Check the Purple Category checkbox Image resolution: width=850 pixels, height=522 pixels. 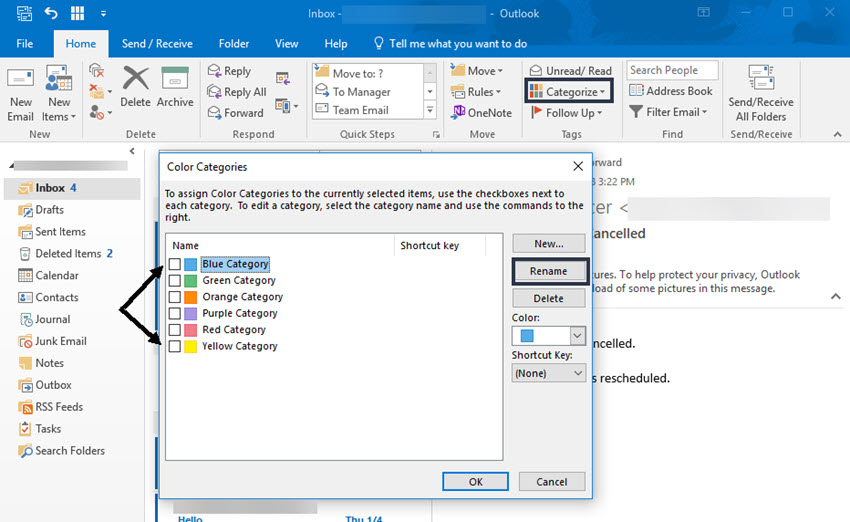[x=175, y=313]
